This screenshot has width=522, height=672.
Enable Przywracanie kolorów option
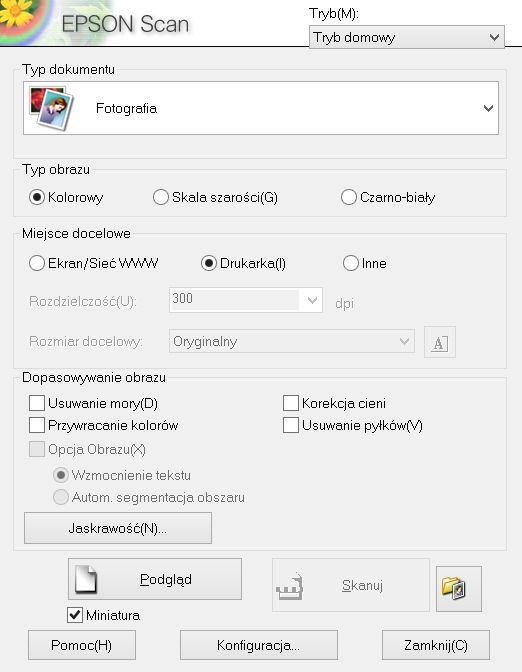tap(37, 425)
